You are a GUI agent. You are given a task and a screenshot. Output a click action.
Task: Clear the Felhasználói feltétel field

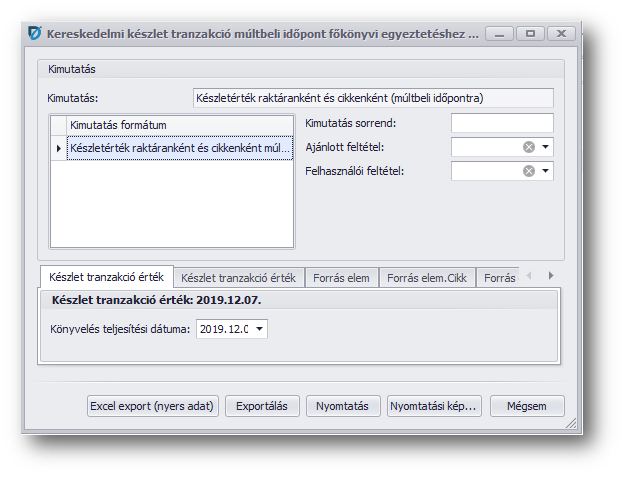pos(528,171)
